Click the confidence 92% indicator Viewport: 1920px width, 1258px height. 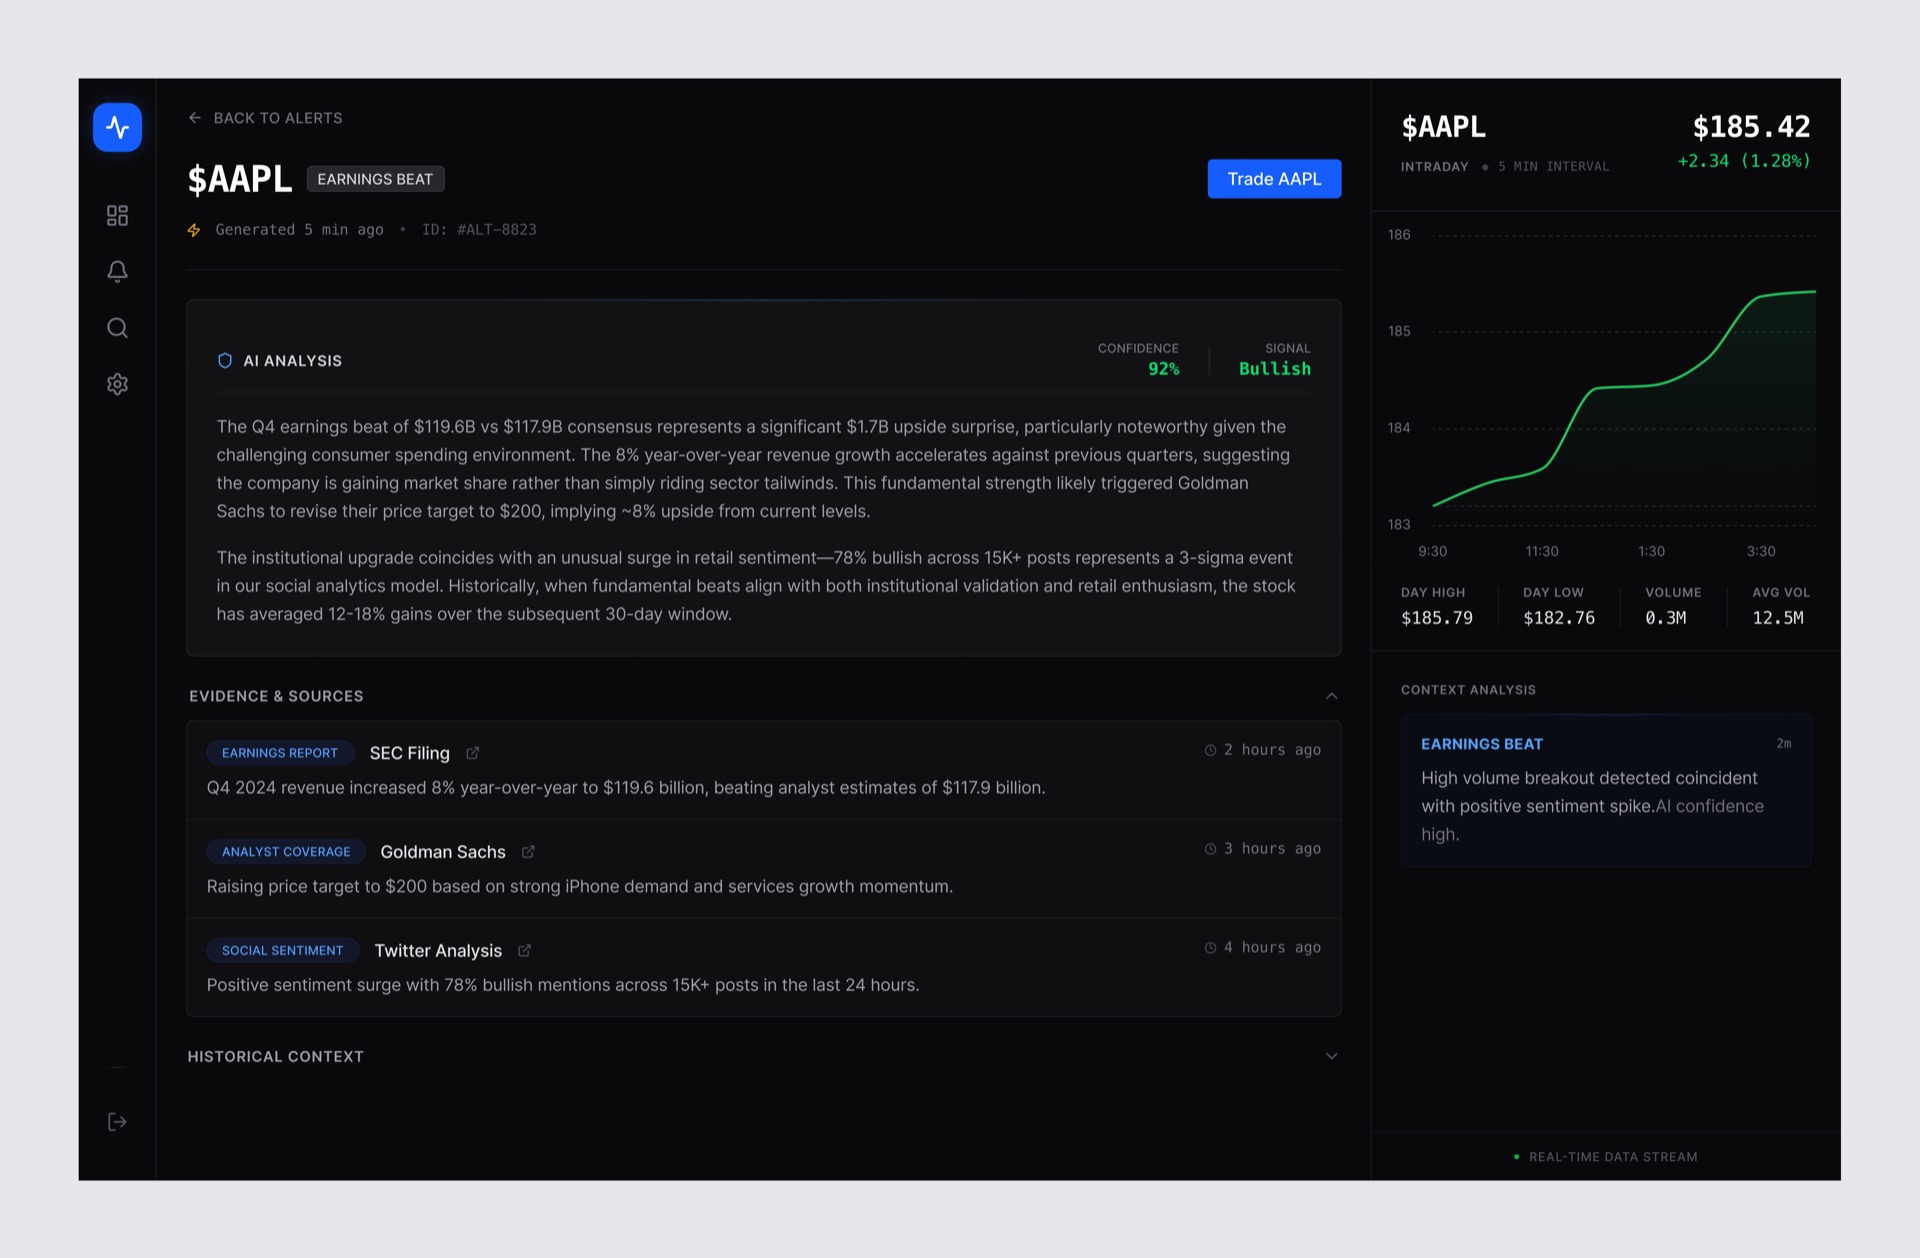(1164, 368)
